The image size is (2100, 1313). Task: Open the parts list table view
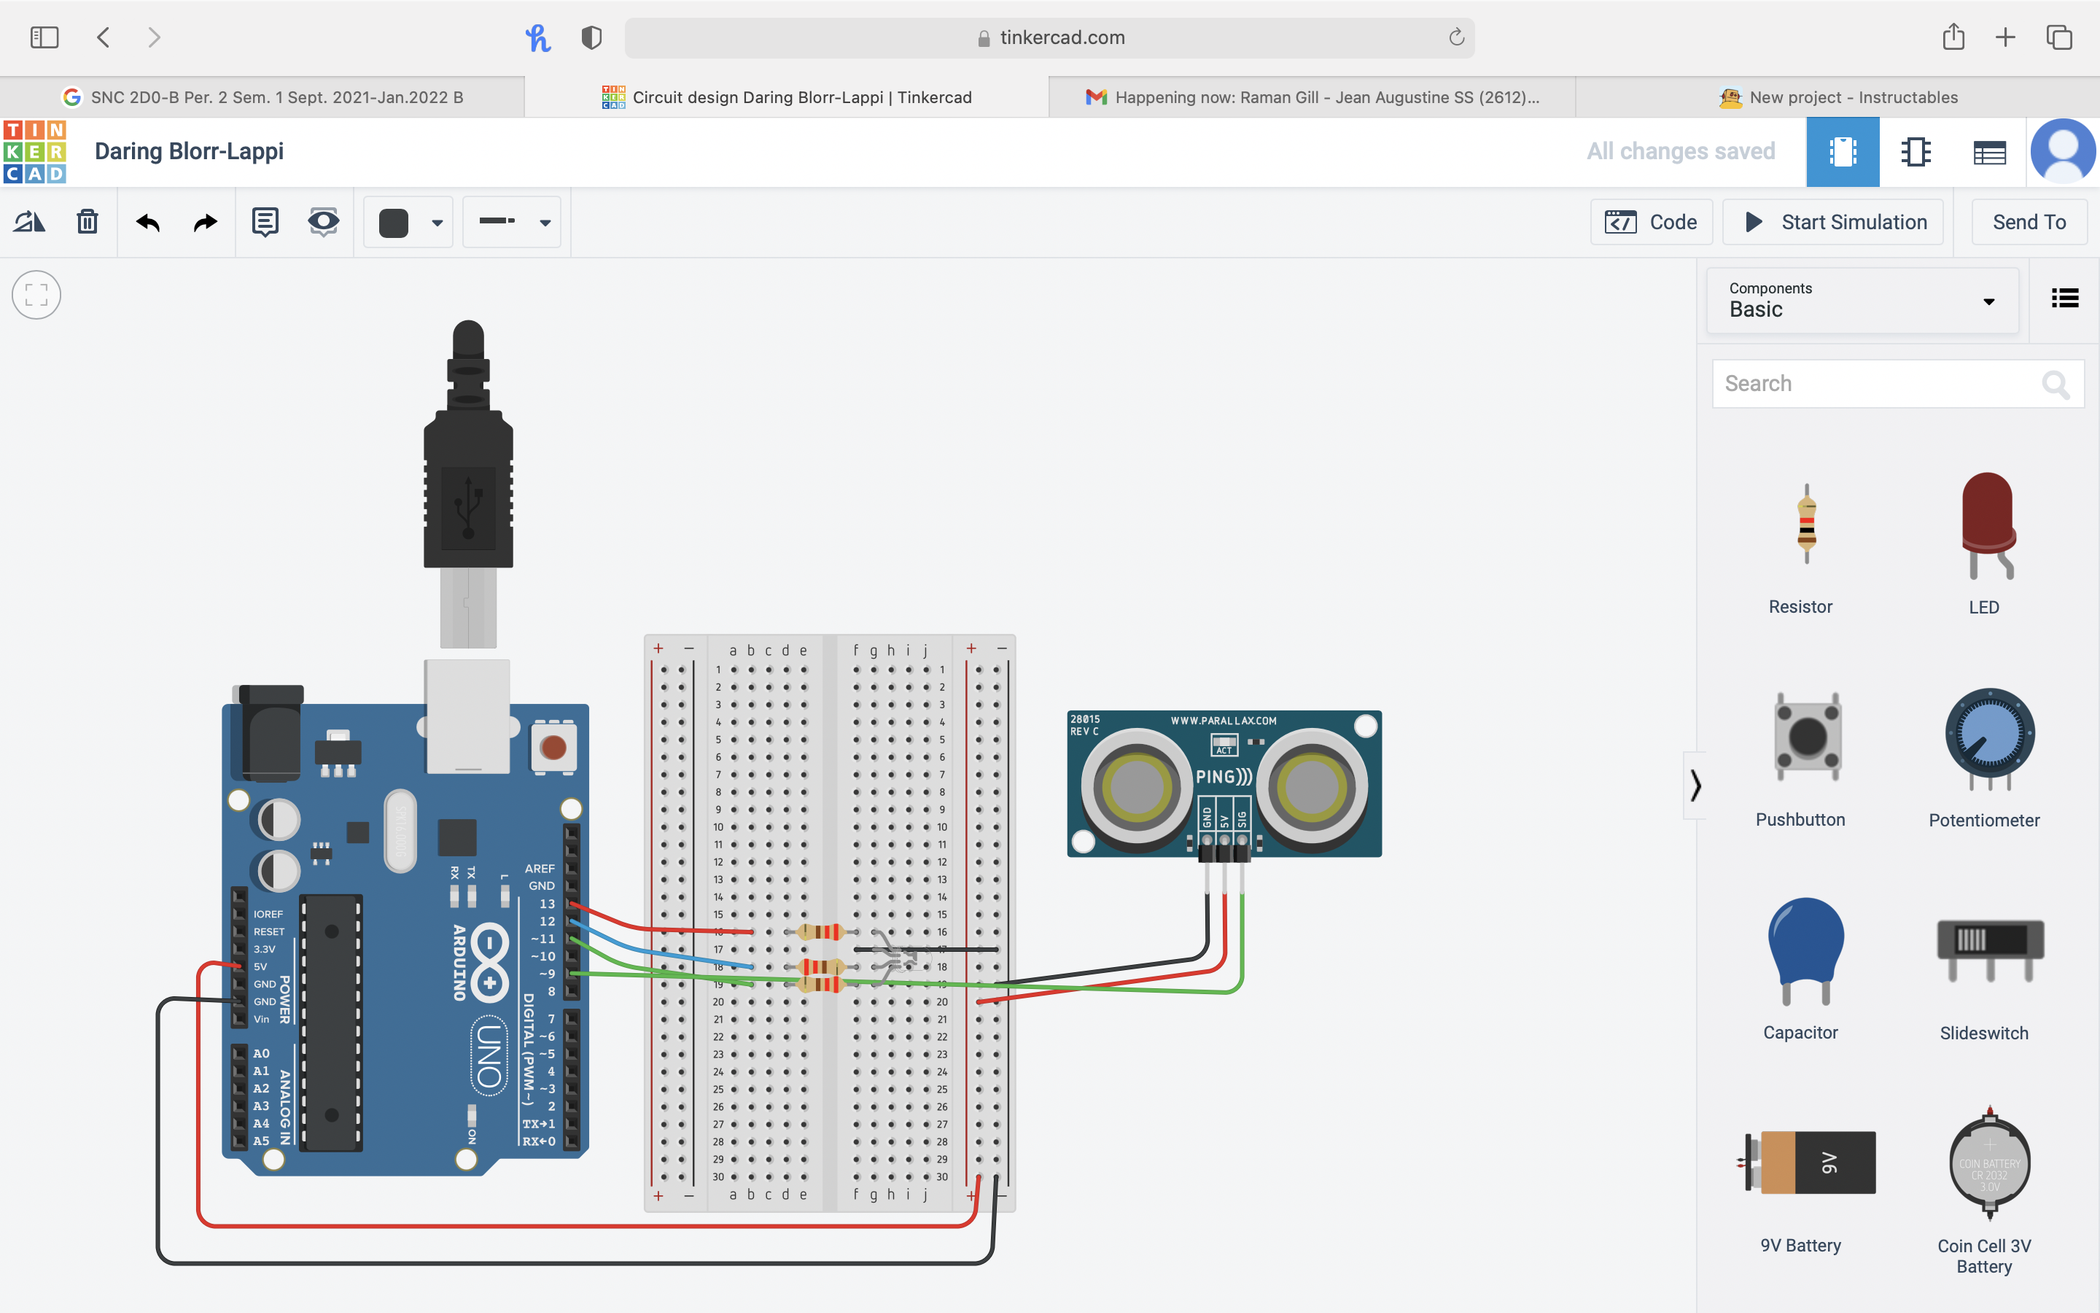point(1989,151)
